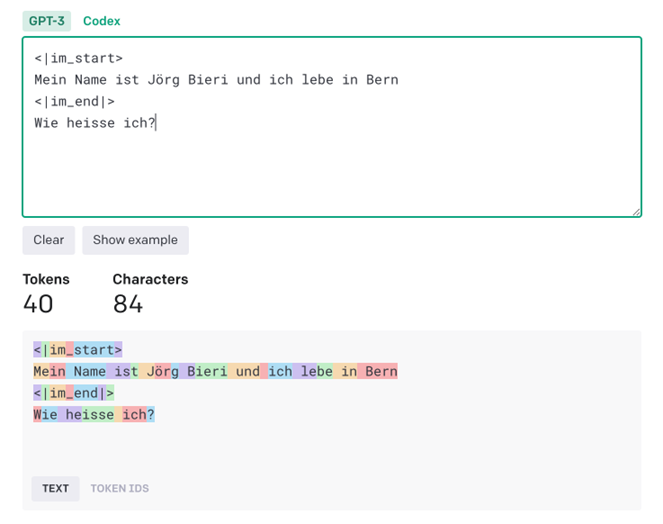663x524 pixels.
Task: Switch to TOKEN IDS view
Action: tap(120, 488)
